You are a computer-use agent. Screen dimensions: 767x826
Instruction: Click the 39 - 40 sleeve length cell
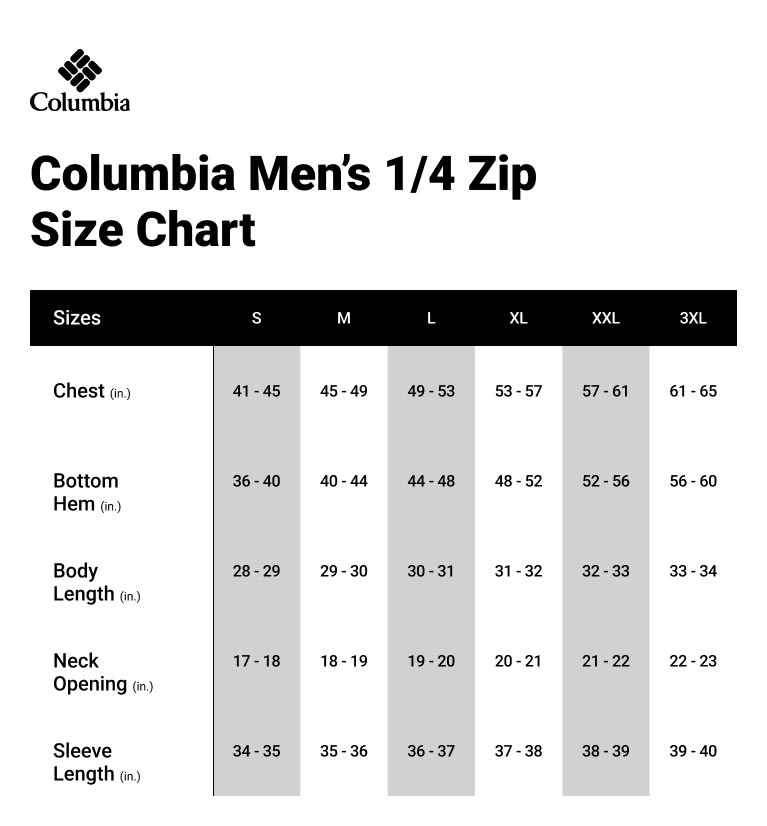tap(693, 751)
